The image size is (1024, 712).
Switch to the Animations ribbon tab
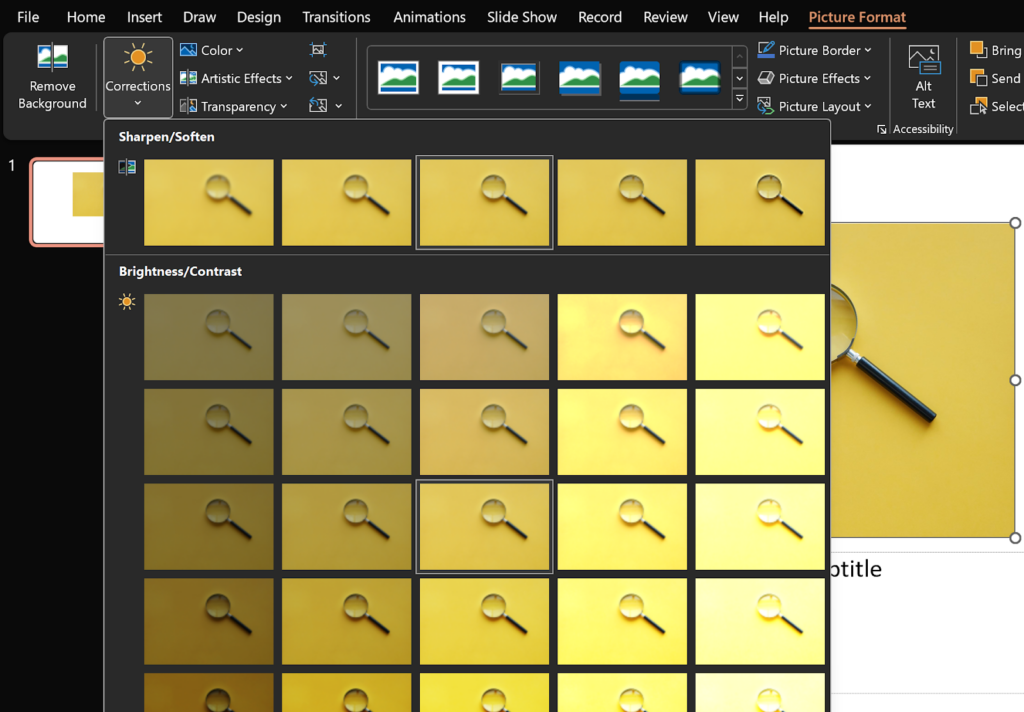[x=429, y=17]
